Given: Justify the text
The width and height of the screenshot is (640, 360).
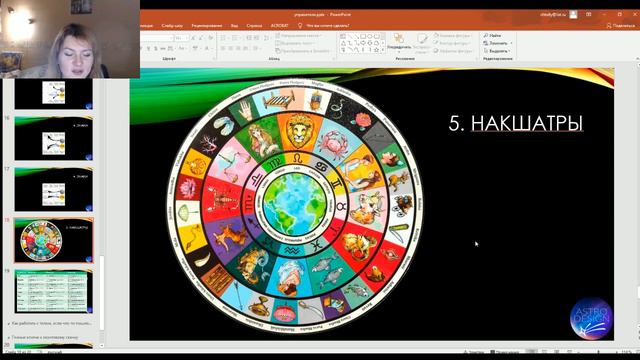Looking at the screenshot, I should [245, 49].
